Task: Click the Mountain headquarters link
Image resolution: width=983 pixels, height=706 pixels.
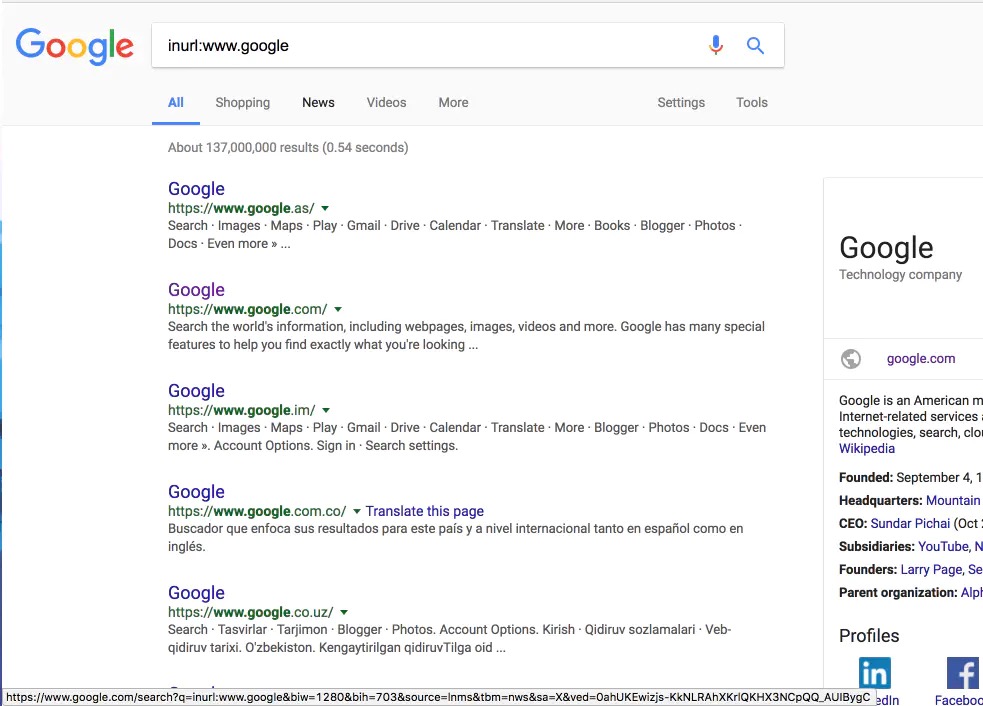Action: coord(953,500)
